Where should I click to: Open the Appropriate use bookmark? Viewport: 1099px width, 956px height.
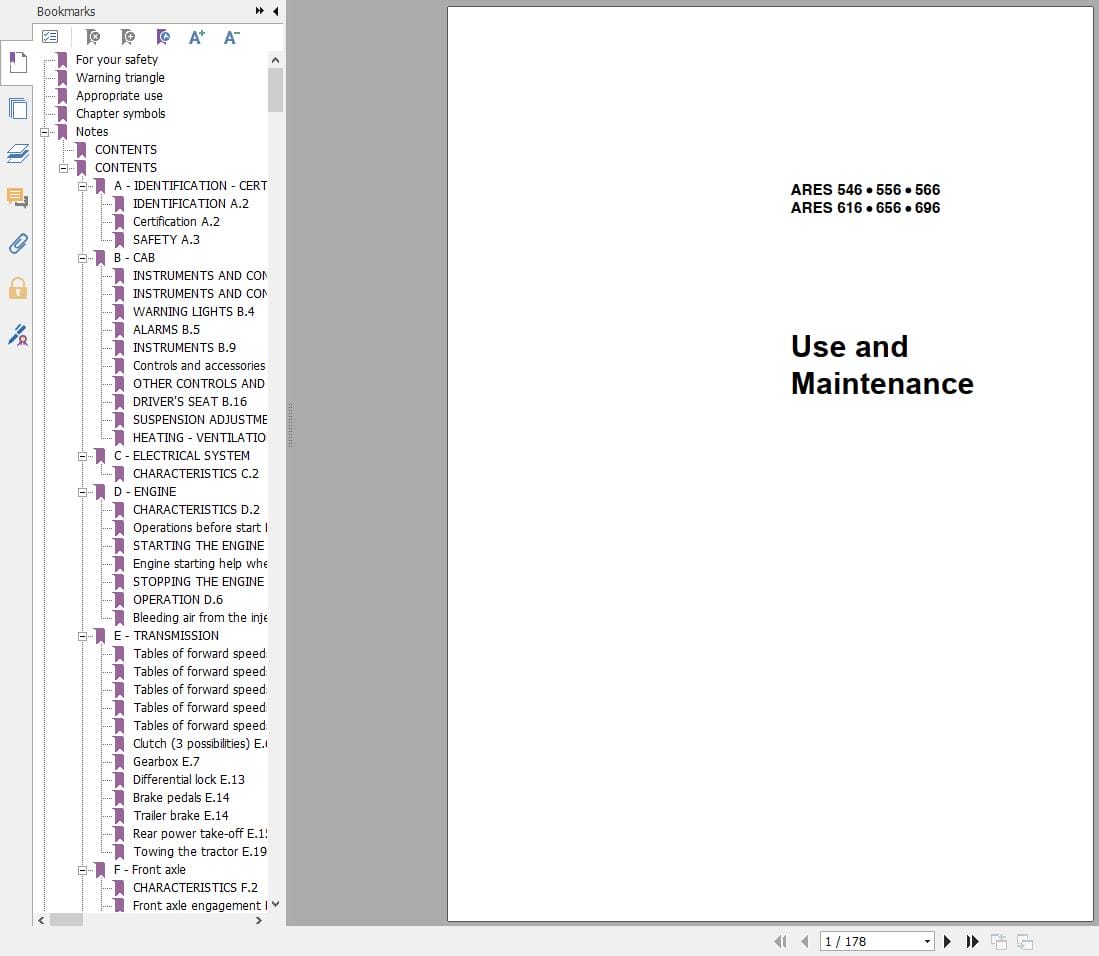[x=119, y=95]
